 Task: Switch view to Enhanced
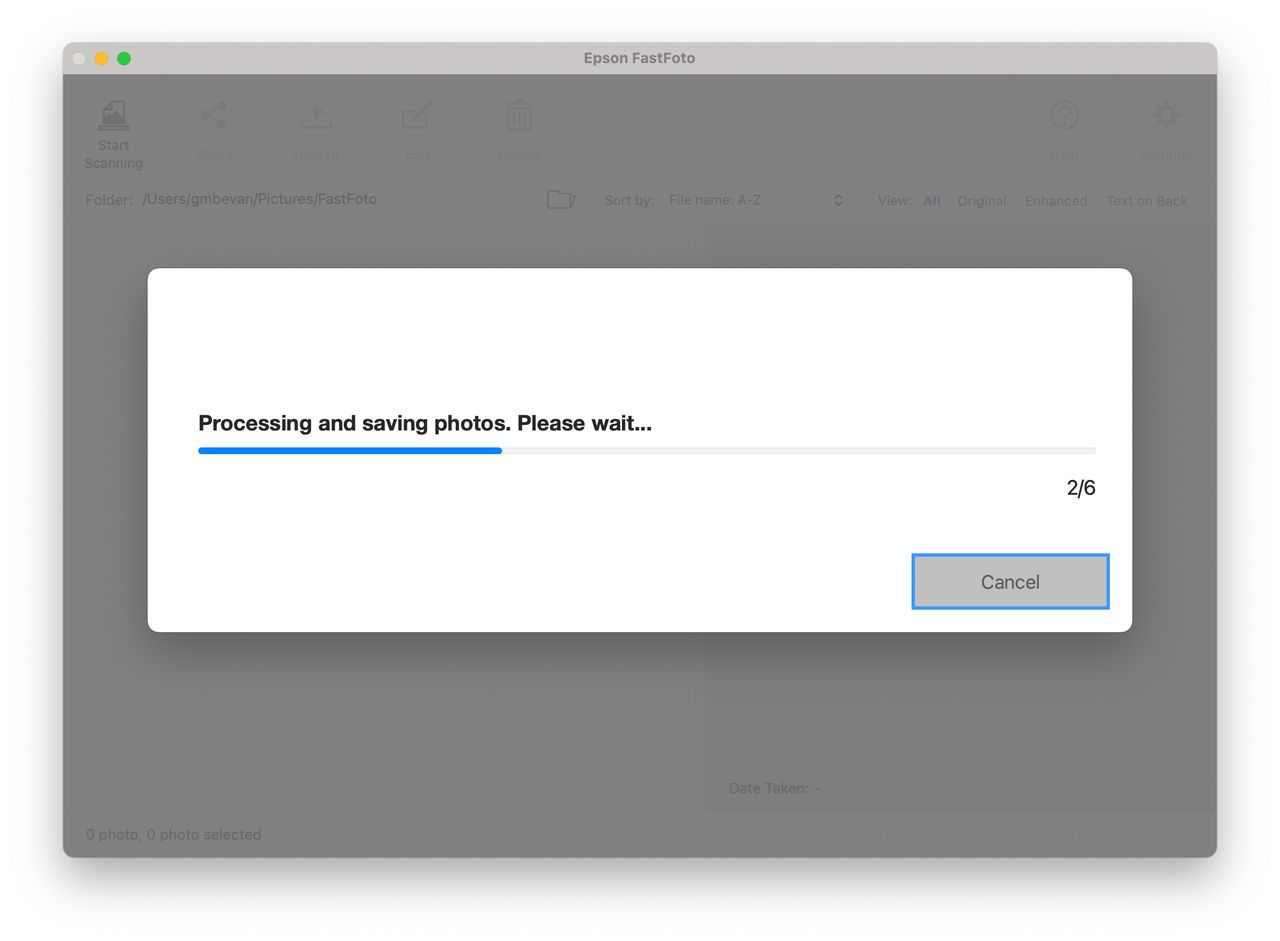point(1056,201)
